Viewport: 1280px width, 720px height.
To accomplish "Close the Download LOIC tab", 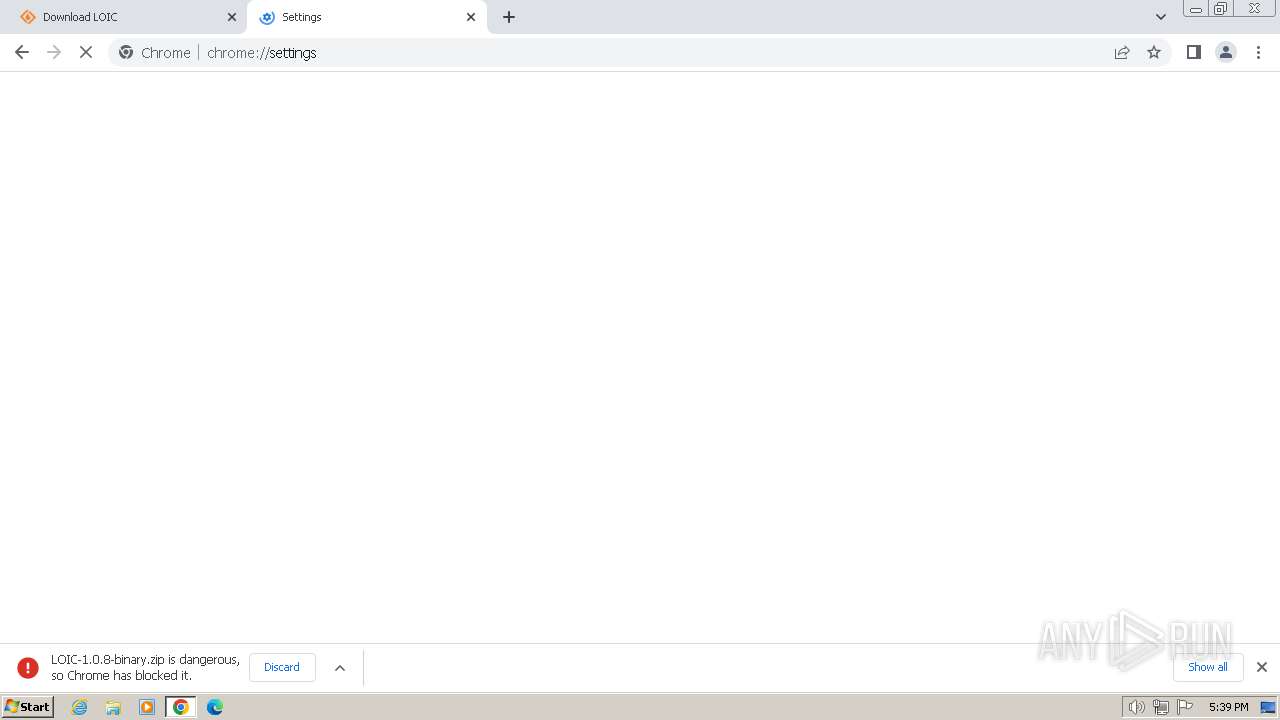I will (x=232, y=17).
